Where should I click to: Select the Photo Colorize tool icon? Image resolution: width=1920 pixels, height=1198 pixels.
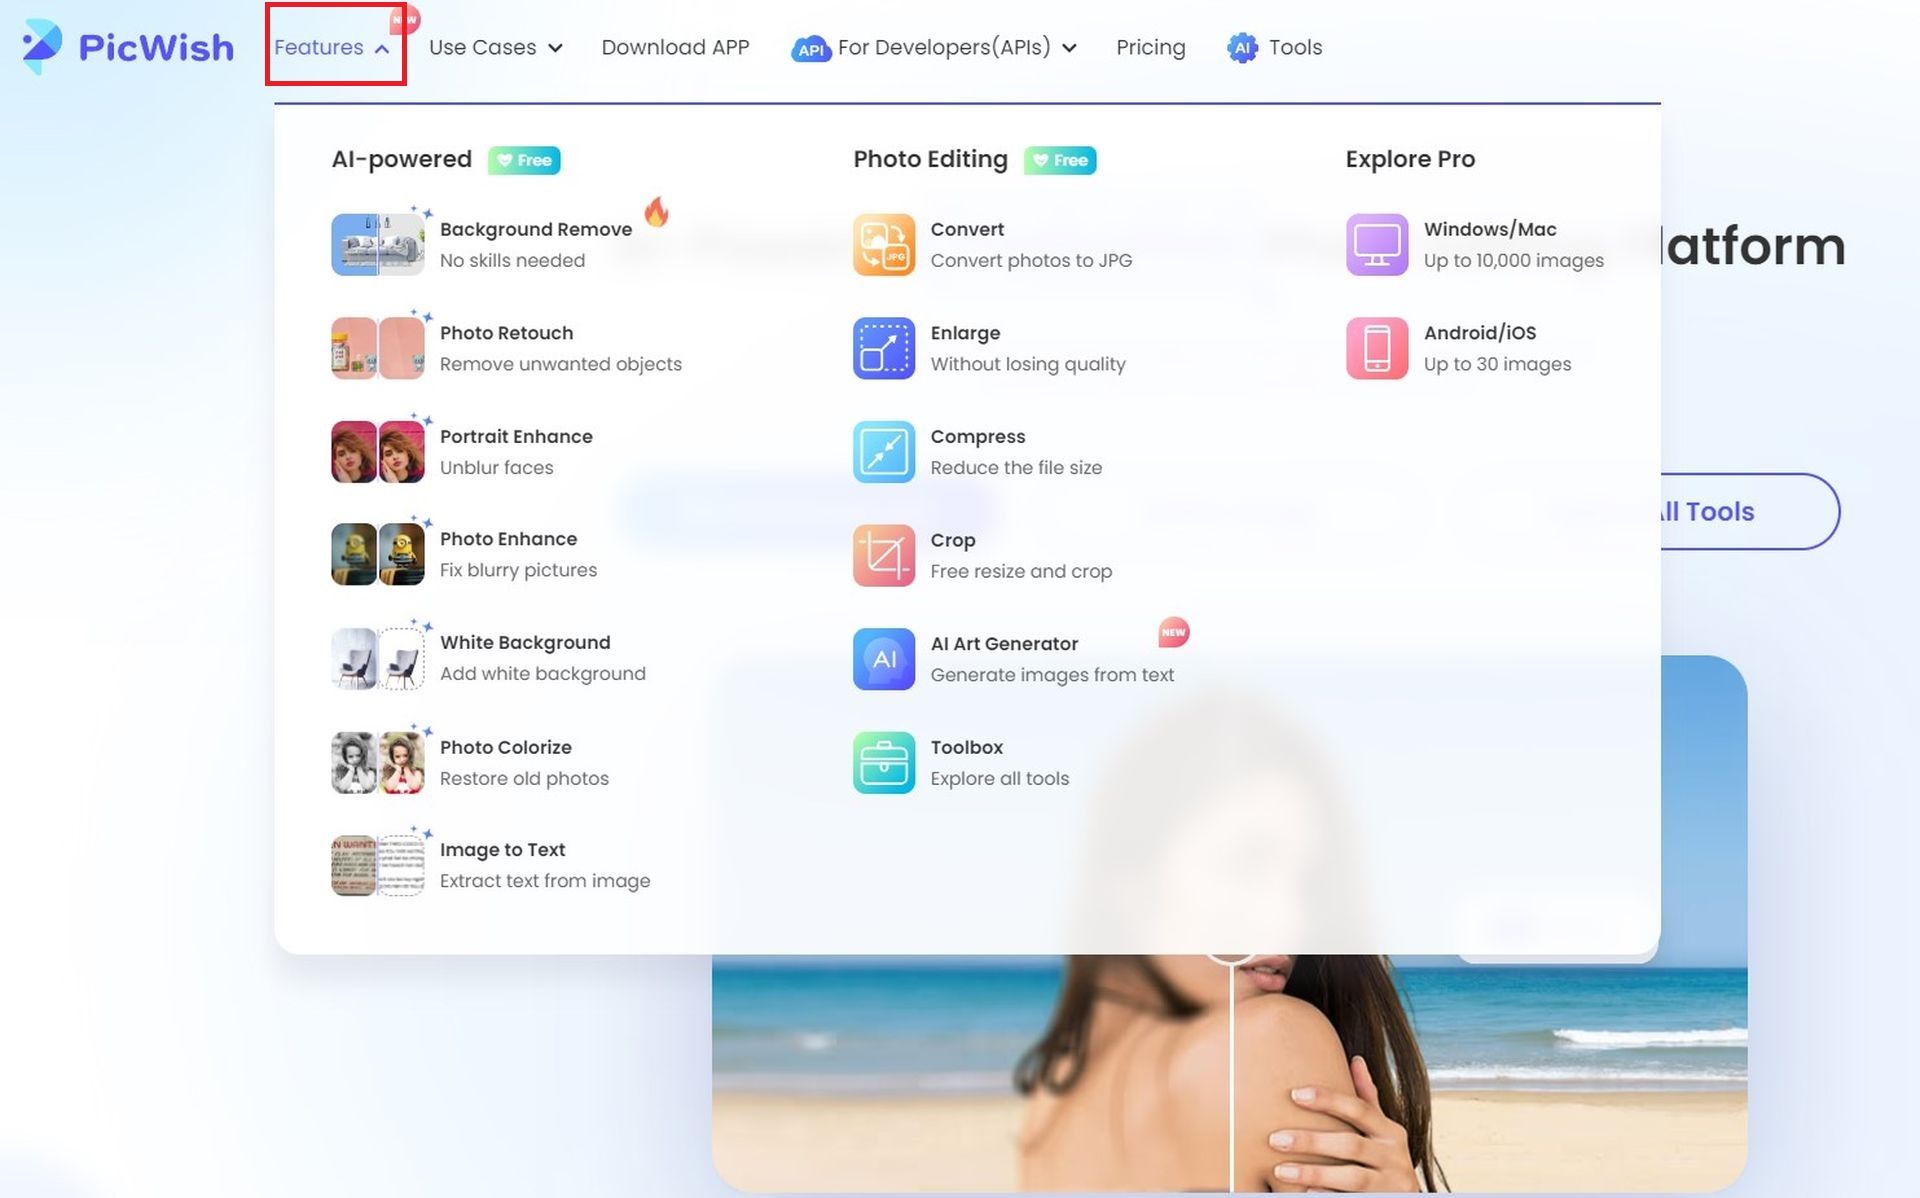tap(380, 762)
